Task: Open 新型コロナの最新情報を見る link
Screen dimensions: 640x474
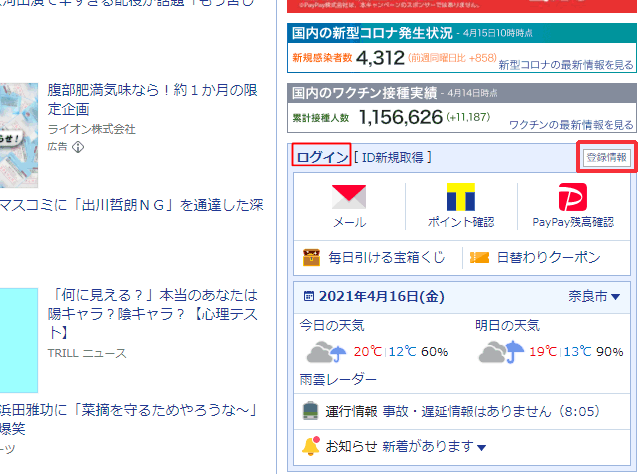Action: tap(565, 65)
